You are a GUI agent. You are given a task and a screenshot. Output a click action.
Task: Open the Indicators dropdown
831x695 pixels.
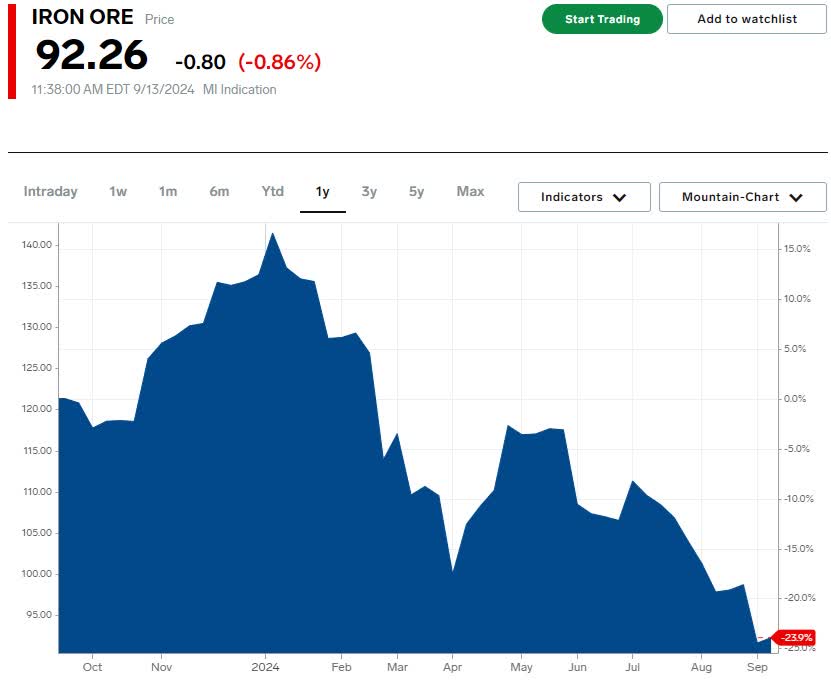click(x=583, y=197)
